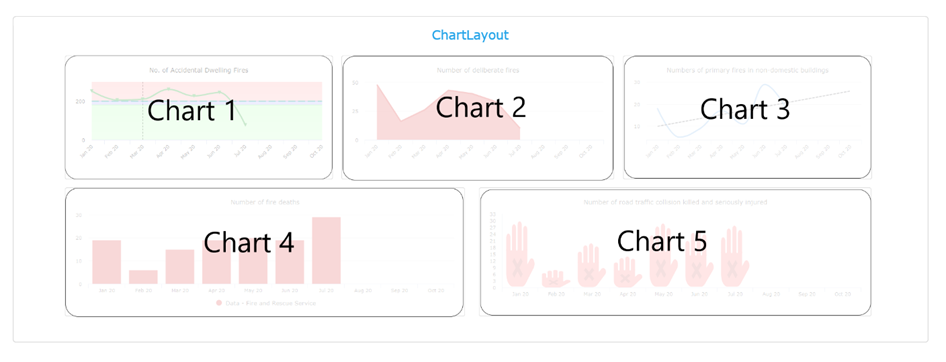Click the dotted trend line in Chart 3
The height and width of the screenshot is (362, 946).
pos(754,109)
